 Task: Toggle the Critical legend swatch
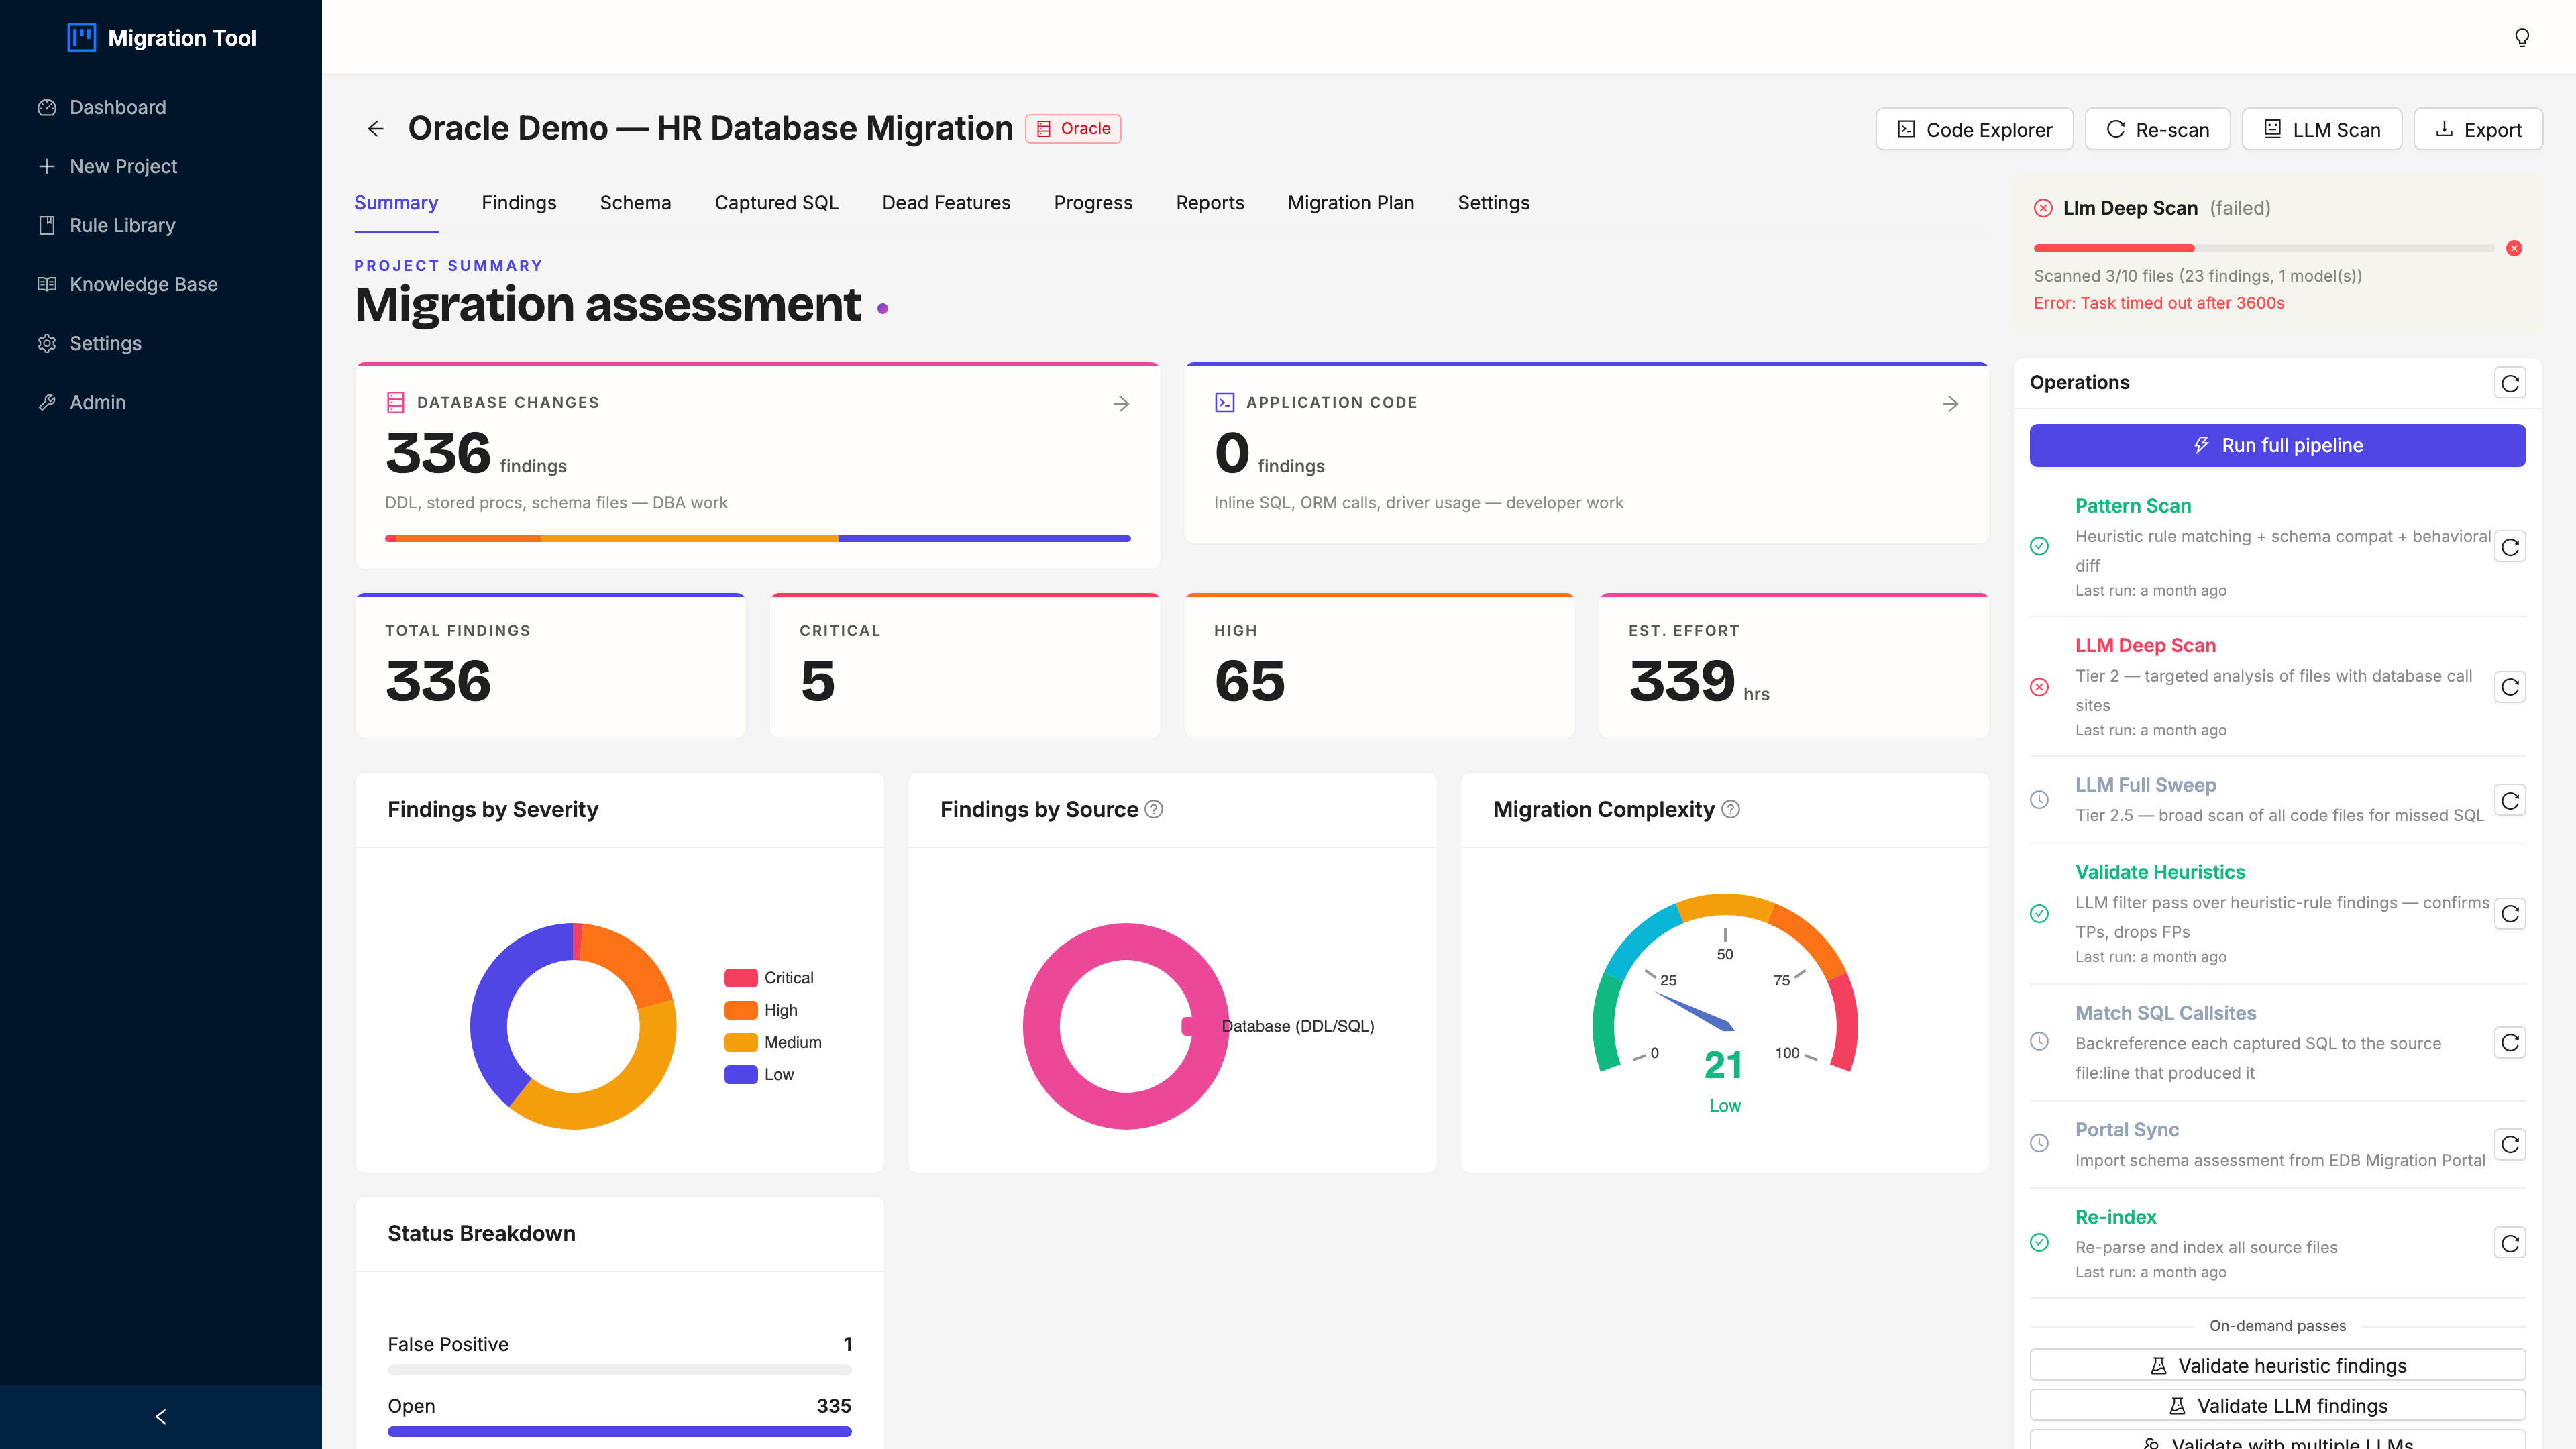click(x=740, y=978)
